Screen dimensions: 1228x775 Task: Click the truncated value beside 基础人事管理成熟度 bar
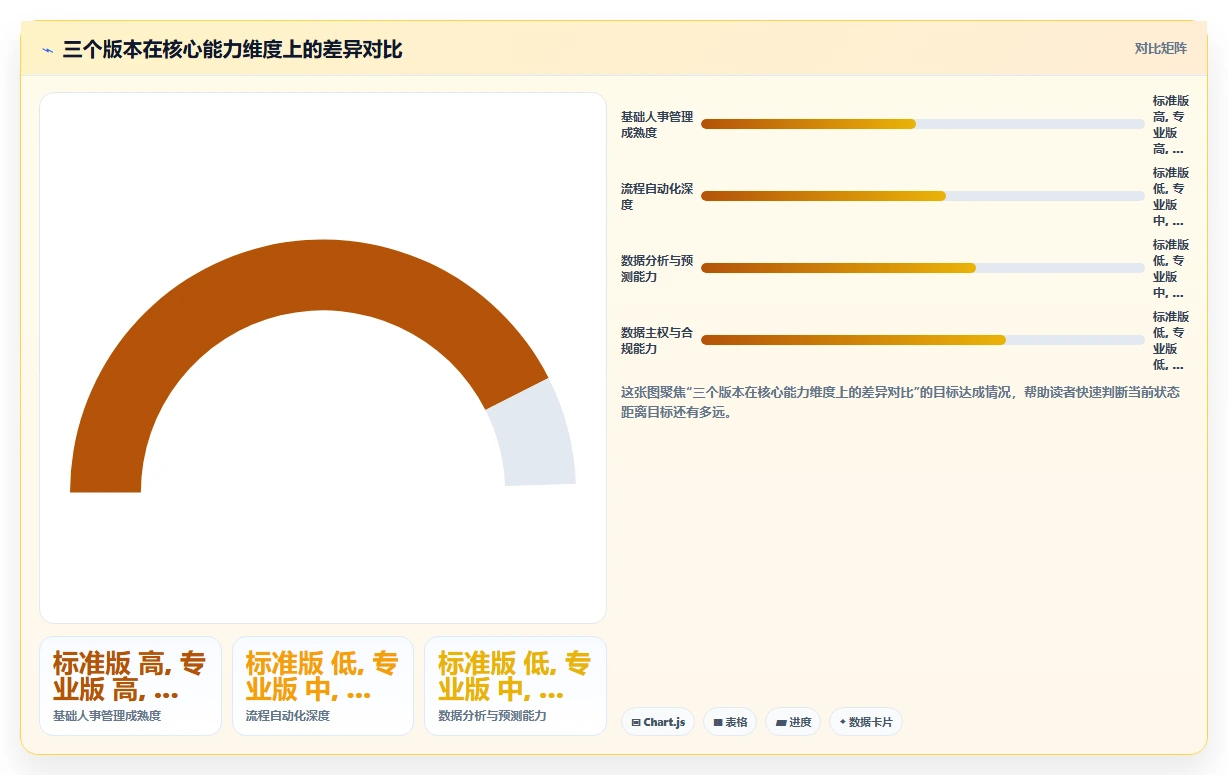click(1171, 124)
